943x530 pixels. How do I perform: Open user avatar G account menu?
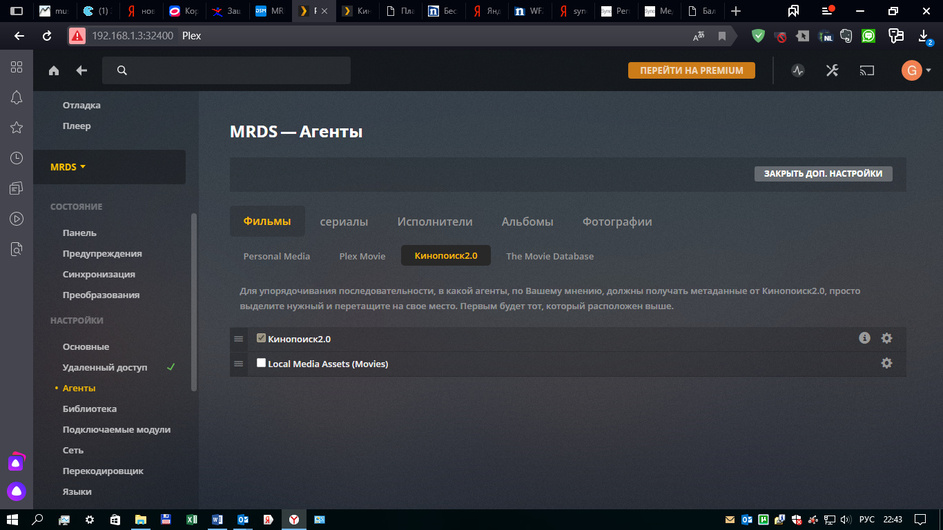click(915, 70)
